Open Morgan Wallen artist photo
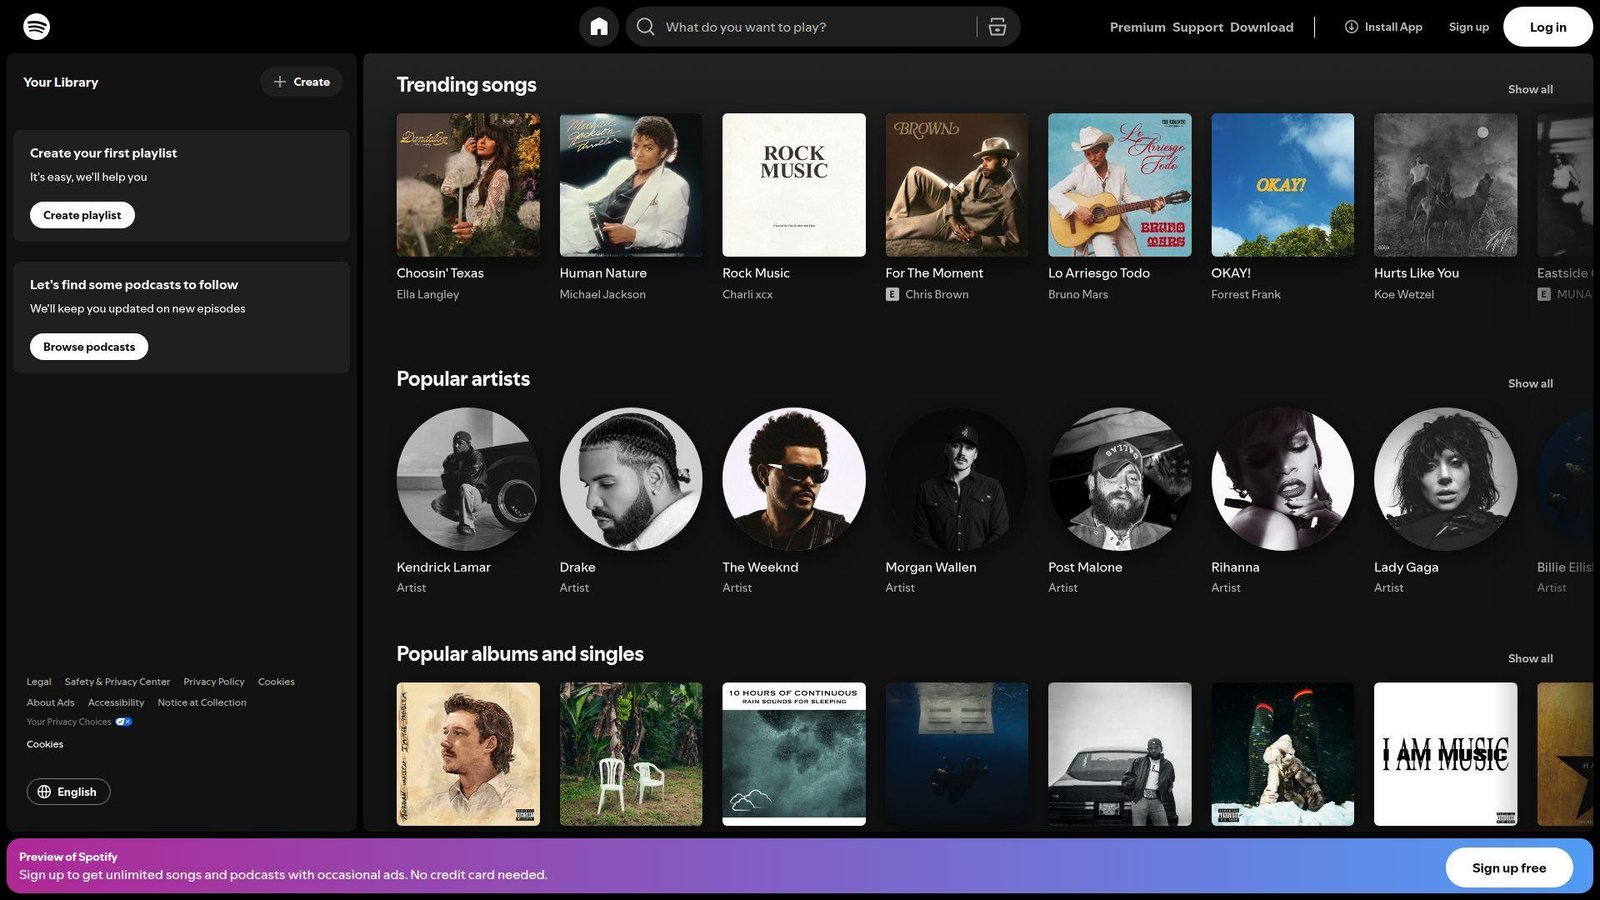The image size is (1600, 900). tap(957, 479)
